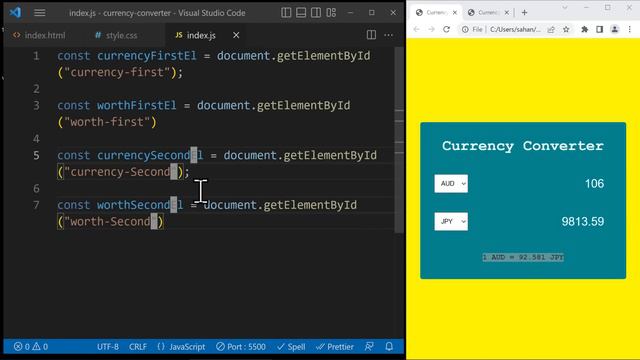Image resolution: width=640 pixels, height=360 pixels.
Task: Click the Currency Converter heading
Action: pos(523,146)
